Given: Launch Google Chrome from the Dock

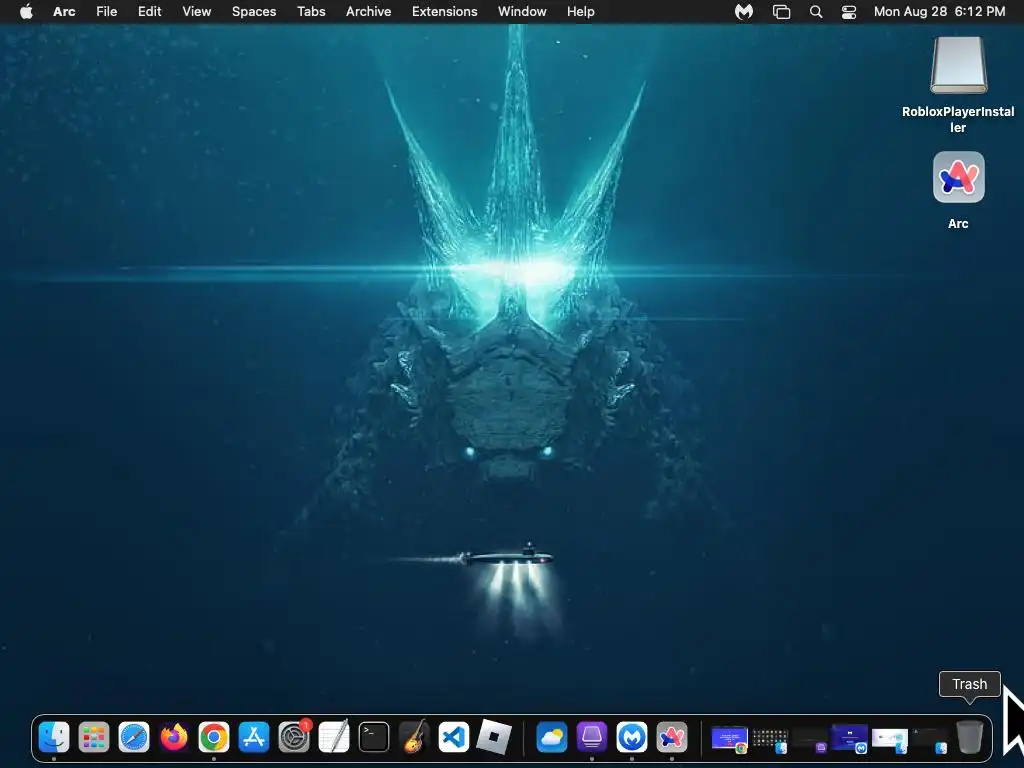Looking at the screenshot, I should point(214,737).
